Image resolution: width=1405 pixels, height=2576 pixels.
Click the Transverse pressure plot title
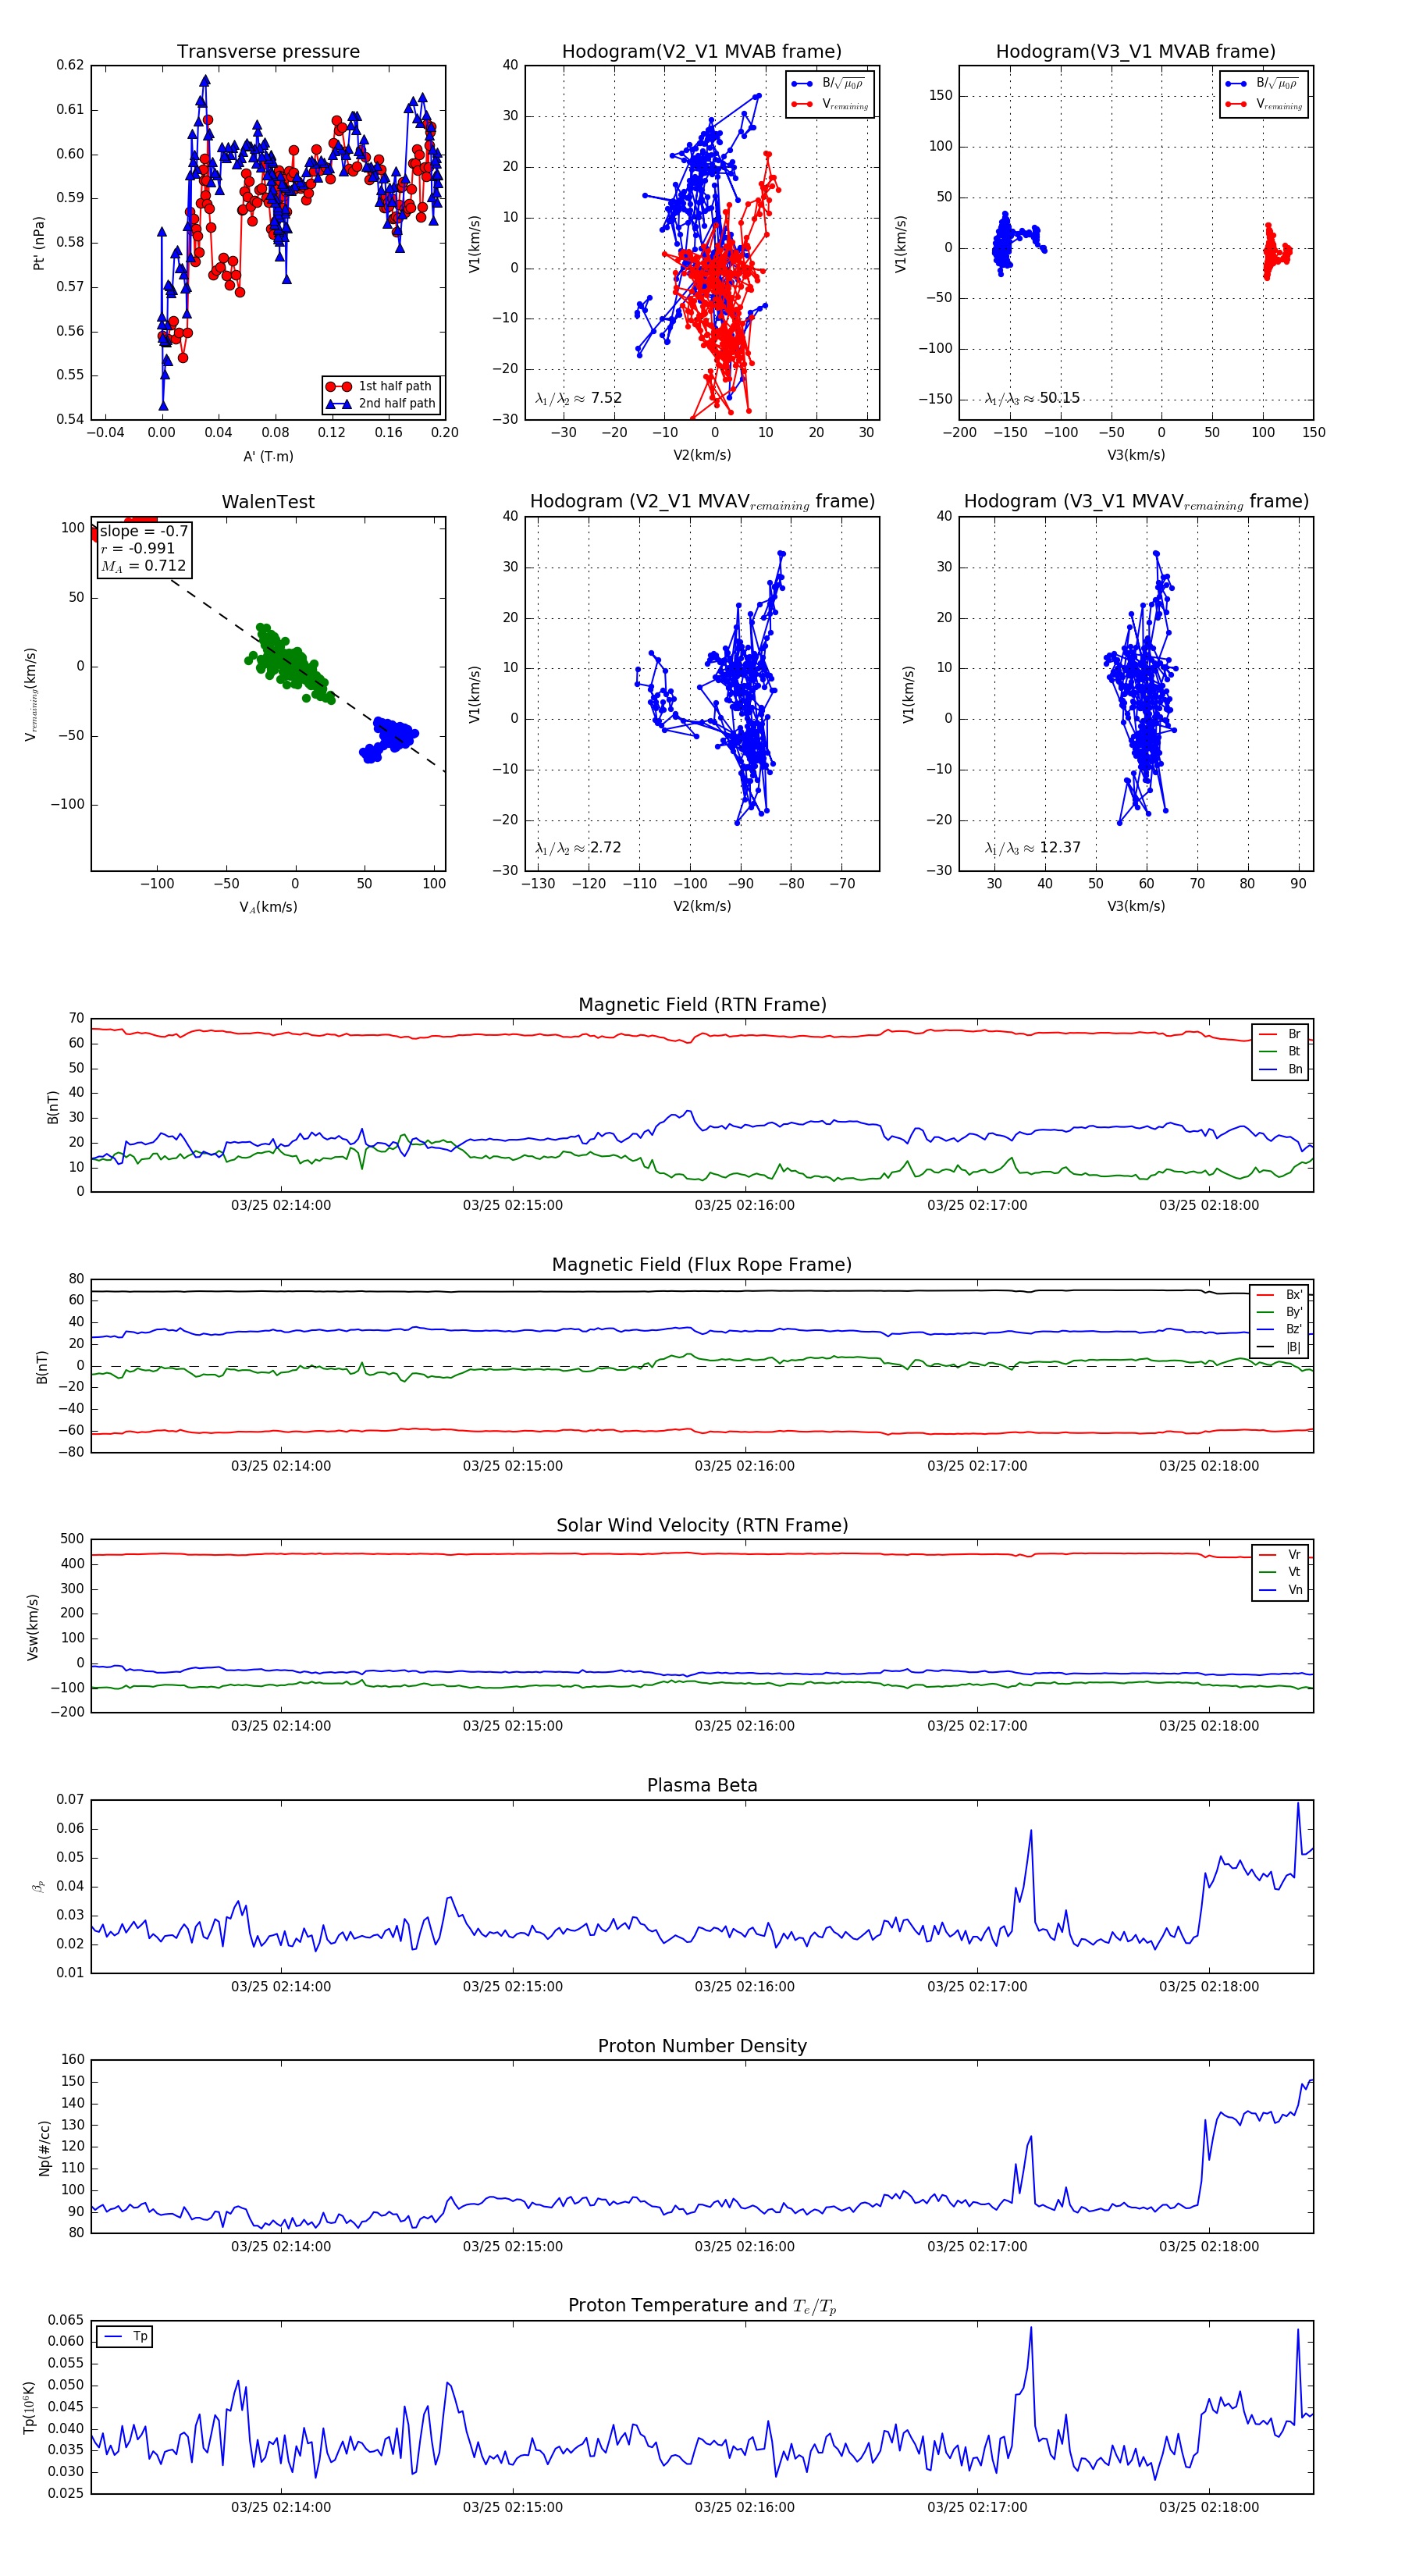[268, 52]
